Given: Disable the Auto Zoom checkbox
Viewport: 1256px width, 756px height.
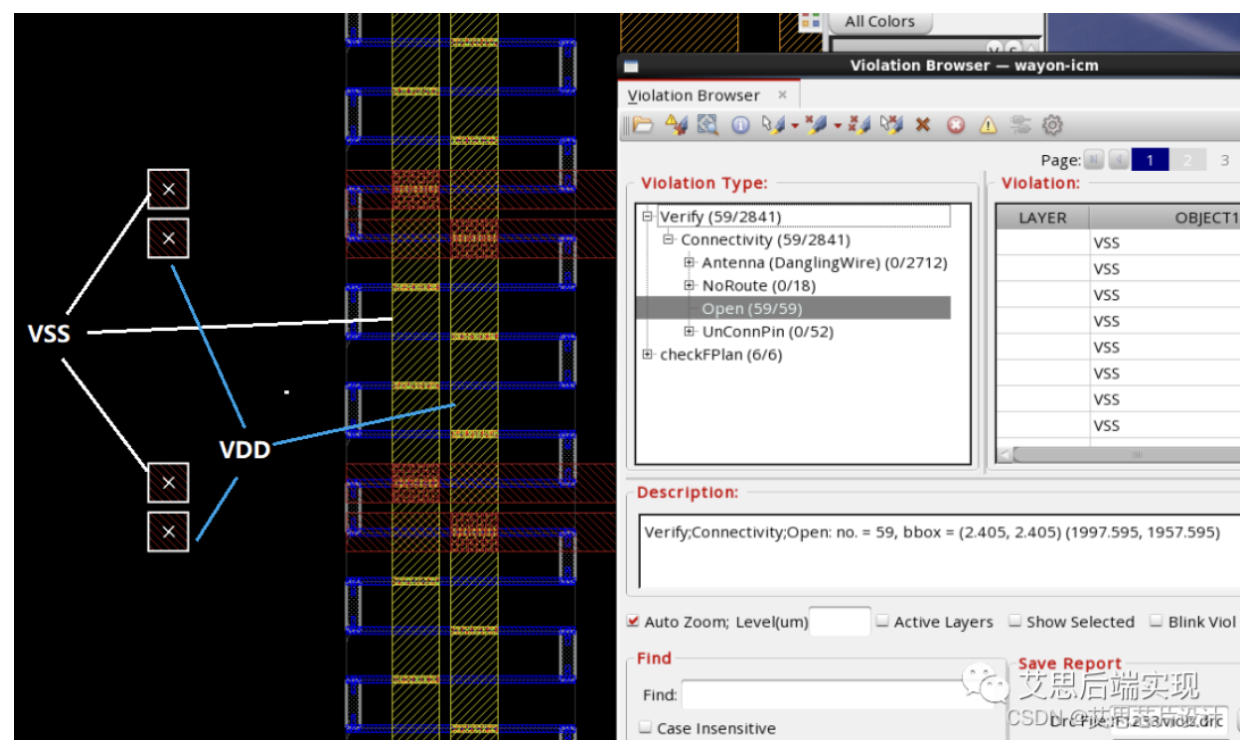Looking at the screenshot, I should click(632, 622).
